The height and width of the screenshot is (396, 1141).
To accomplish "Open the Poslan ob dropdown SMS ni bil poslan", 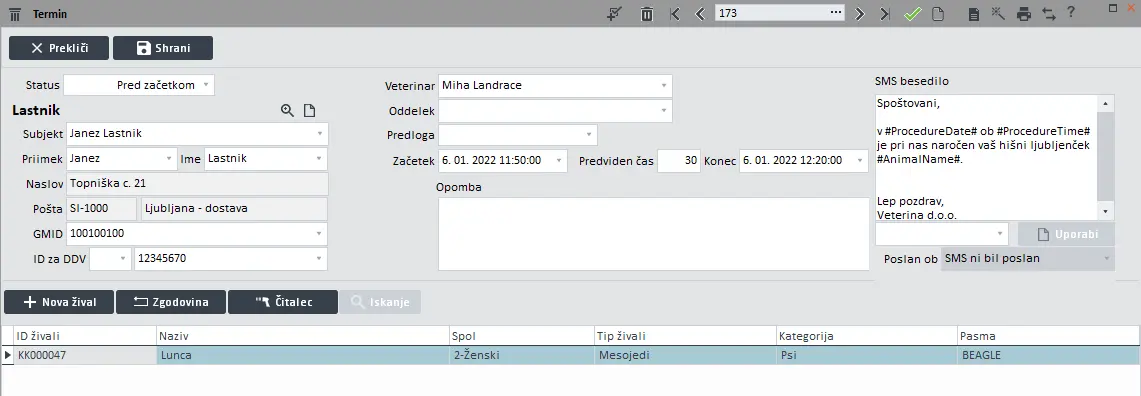I will [x=1107, y=258].
